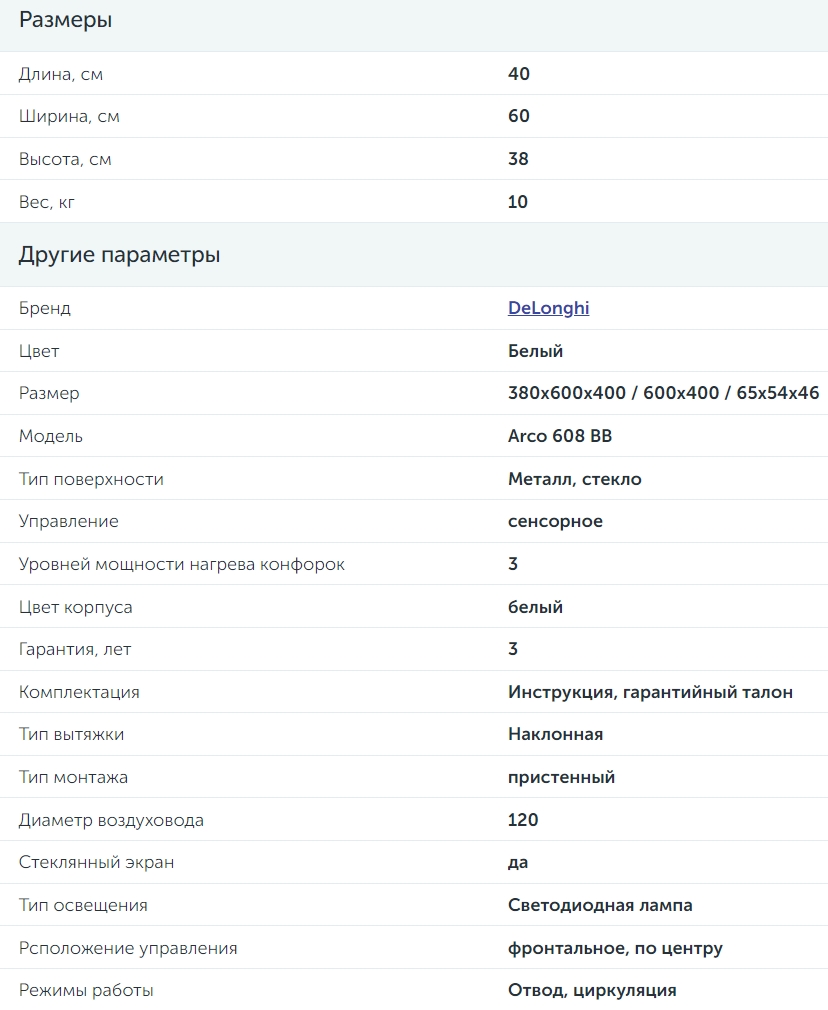Viewport: 828px width, 1010px height.
Task: Click the Бренд row label
Action: click(x=44, y=308)
